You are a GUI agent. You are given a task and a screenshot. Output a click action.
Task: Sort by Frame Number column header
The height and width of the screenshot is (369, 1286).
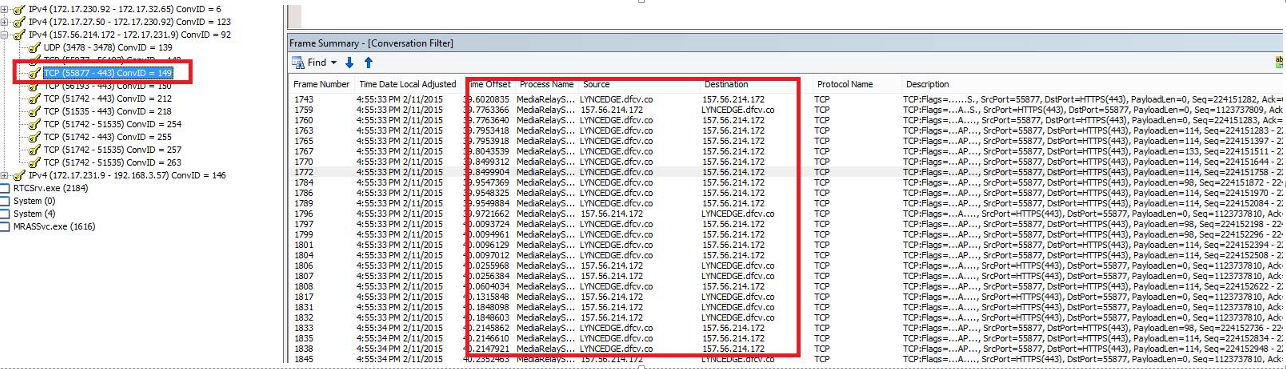[321, 85]
